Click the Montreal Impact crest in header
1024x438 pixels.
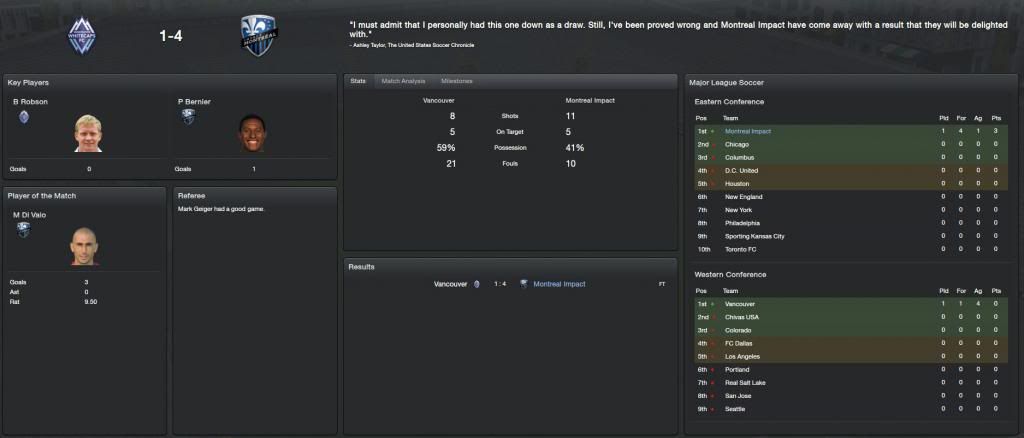[261, 36]
